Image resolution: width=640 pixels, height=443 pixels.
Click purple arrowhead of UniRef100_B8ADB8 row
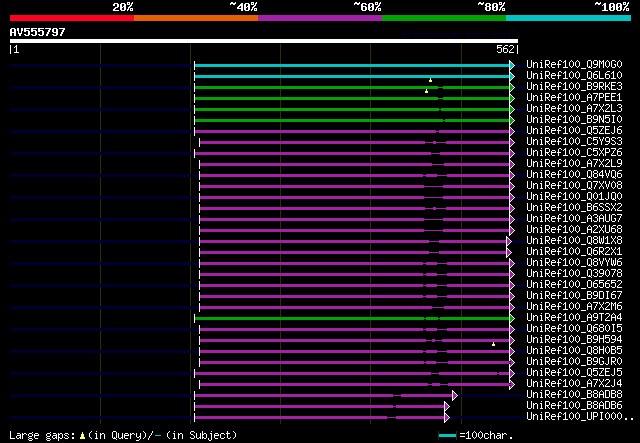coord(455,396)
